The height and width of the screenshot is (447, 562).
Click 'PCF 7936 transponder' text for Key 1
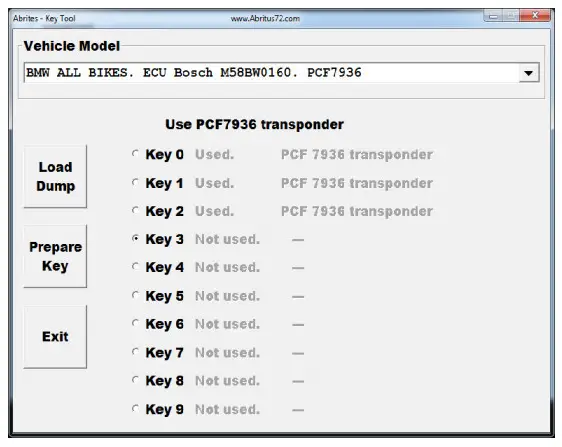(357, 184)
